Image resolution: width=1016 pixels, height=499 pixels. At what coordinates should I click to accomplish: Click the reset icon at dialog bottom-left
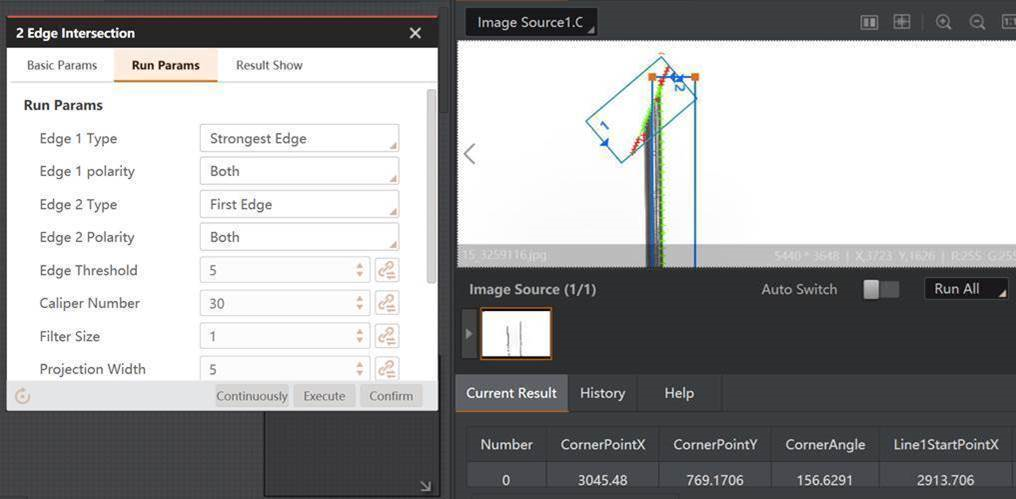[x=23, y=396]
